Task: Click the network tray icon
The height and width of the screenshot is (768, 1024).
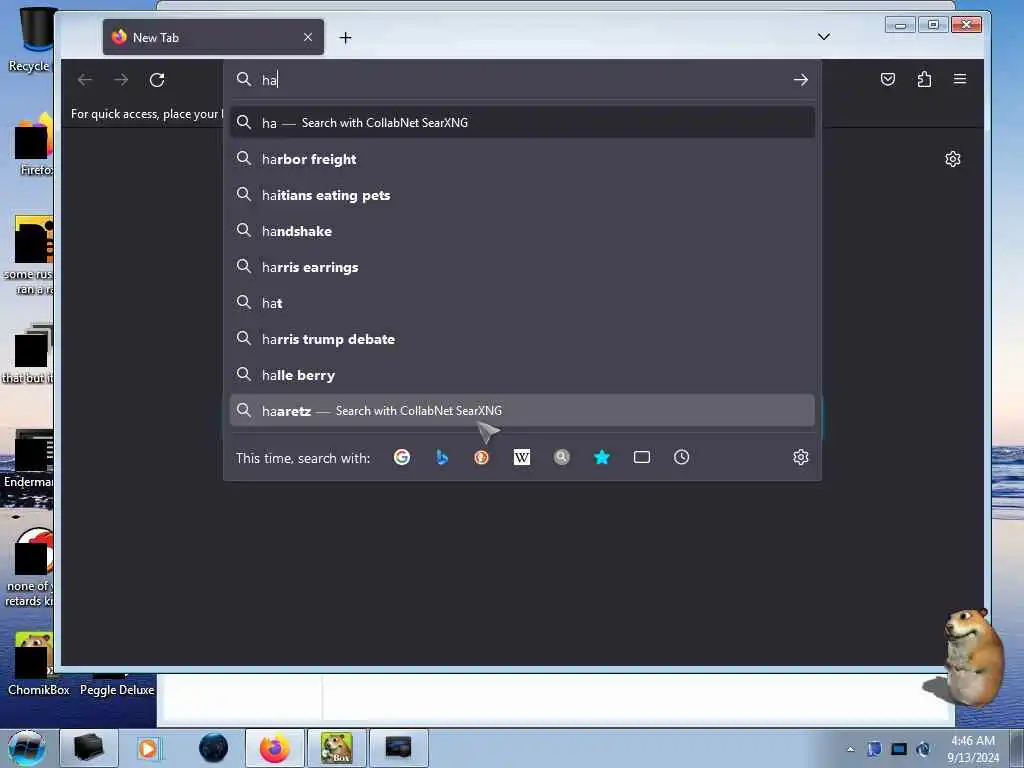Action: 899,749
